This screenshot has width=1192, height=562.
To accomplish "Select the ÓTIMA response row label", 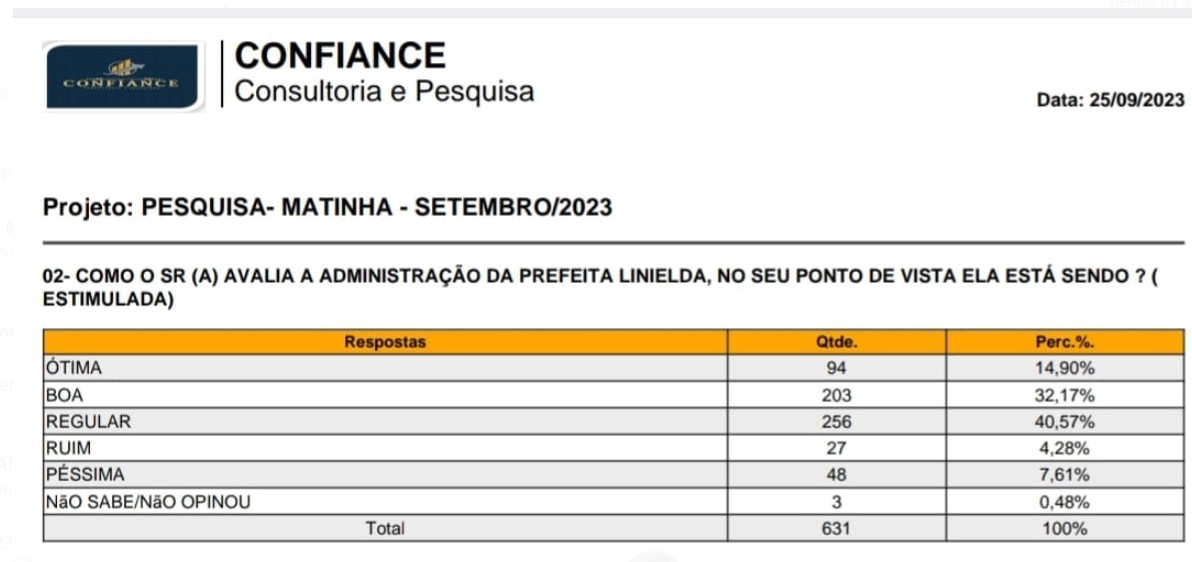I will coord(74,368).
